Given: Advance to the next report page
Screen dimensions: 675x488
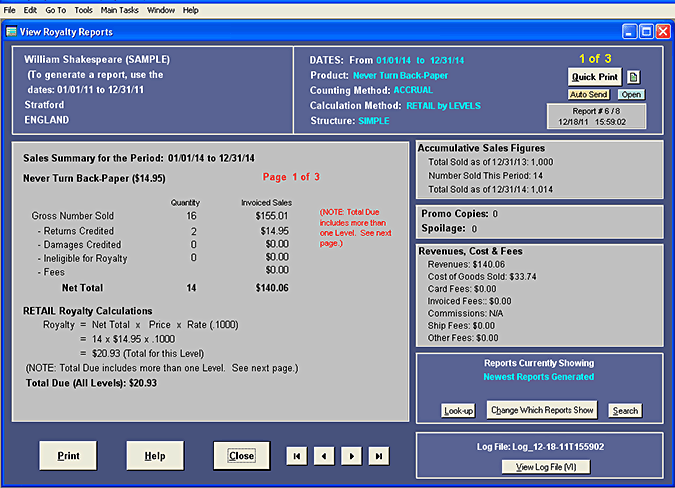Looking at the screenshot, I should (x=351, y=456).
